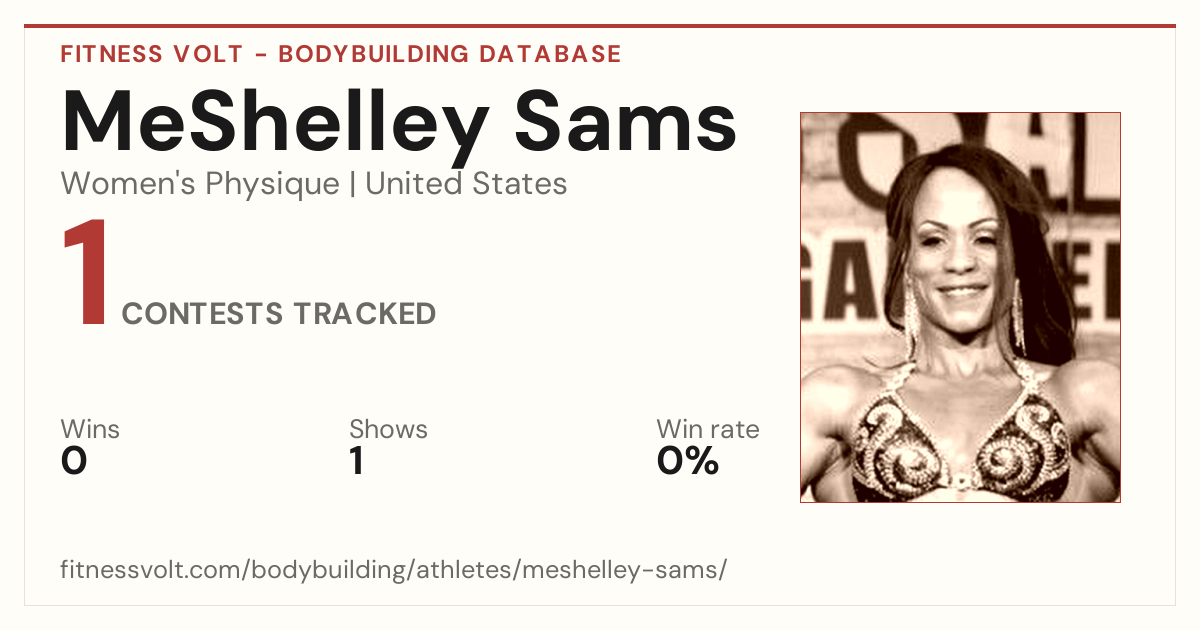
Task: Select the Wins value of 0
Action: coord(74,461)
